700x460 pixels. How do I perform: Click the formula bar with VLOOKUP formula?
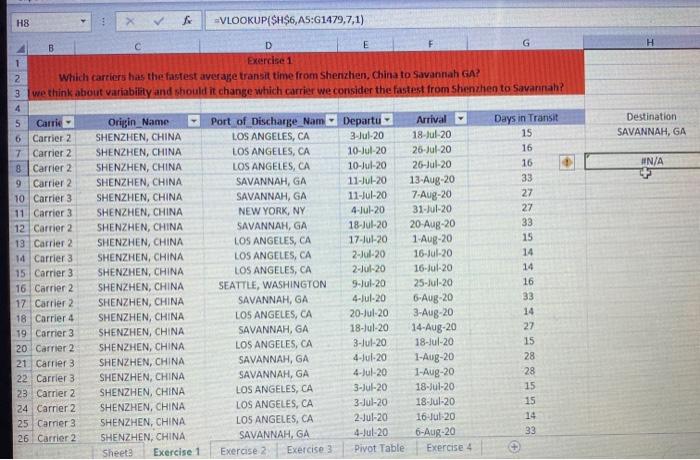click(451, 20)
